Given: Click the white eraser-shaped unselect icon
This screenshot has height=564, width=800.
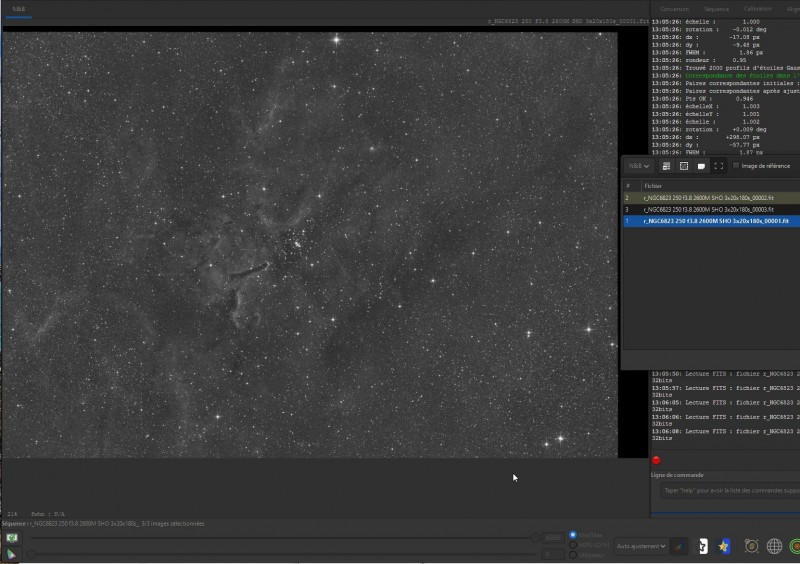Looking at the screenshot, I should point(702,166).
